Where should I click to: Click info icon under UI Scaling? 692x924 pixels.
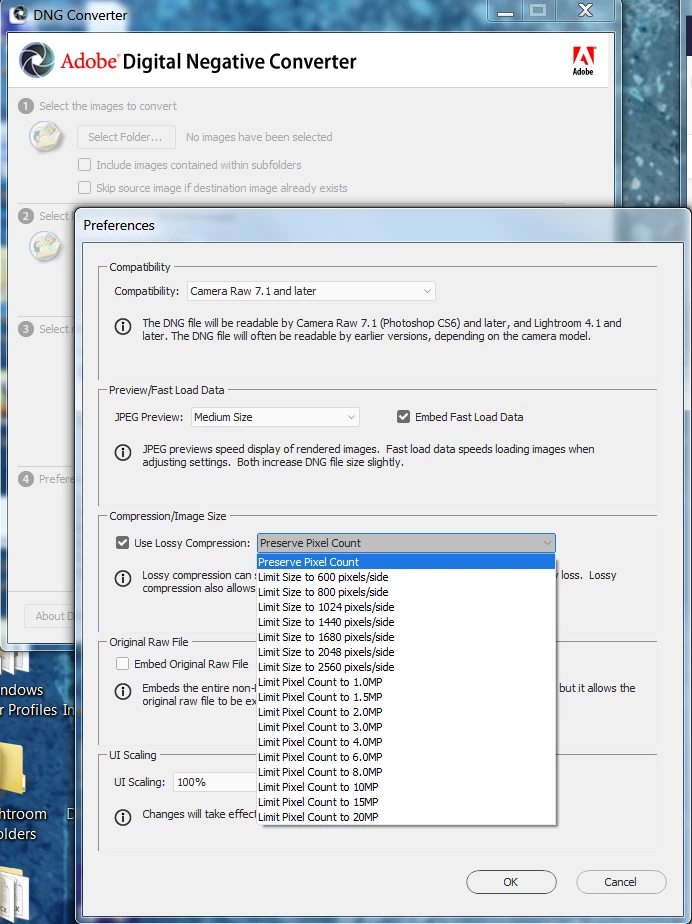pos(123,817)
